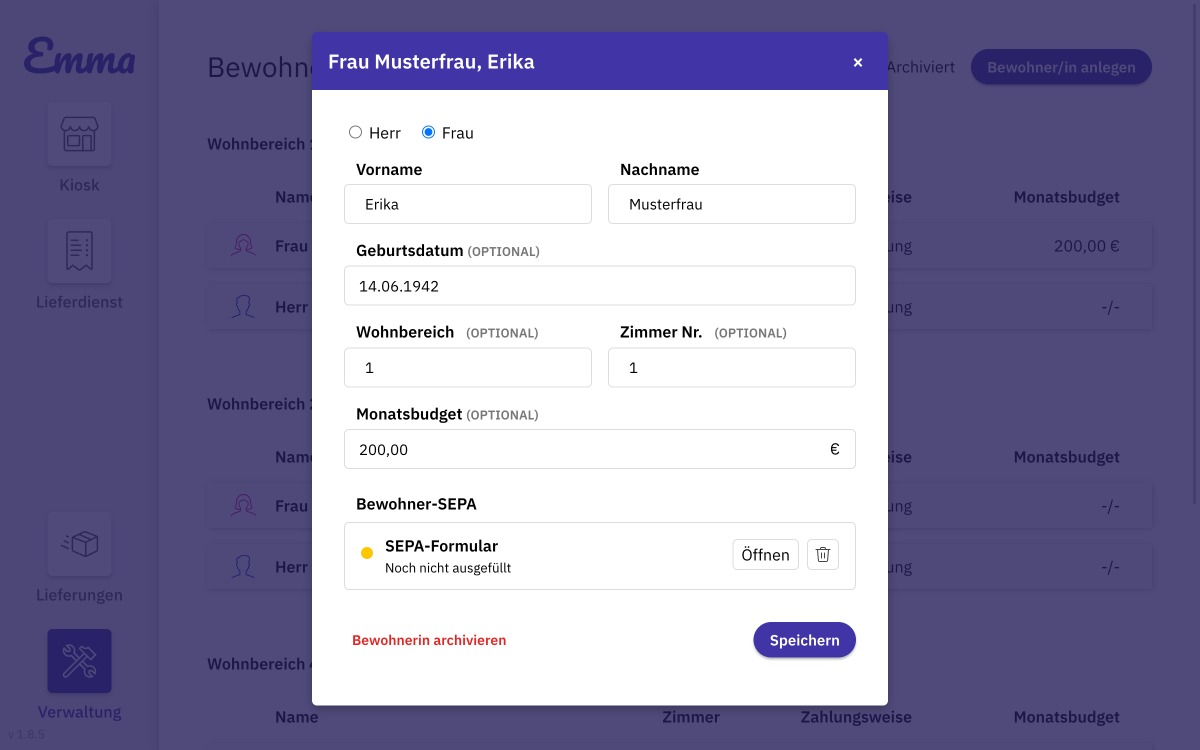Click the Vorname input field
1200x750 pixels.
point(468,204)
